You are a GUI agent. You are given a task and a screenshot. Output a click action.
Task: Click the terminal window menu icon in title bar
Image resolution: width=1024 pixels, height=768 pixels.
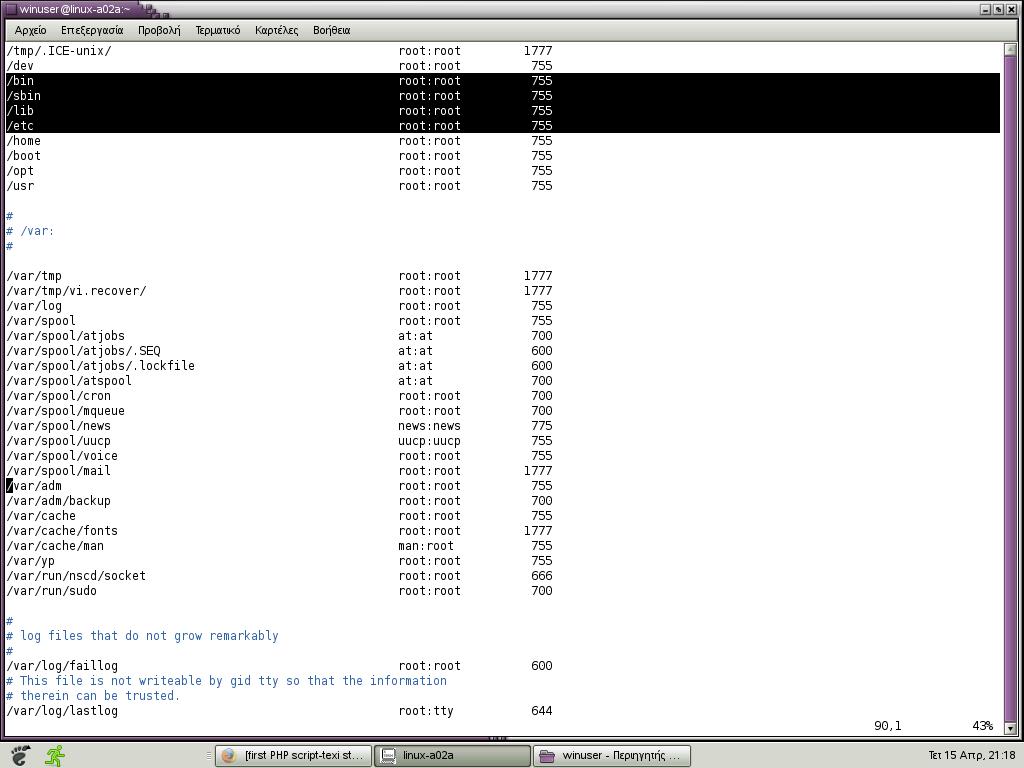(x=10, y=9)
